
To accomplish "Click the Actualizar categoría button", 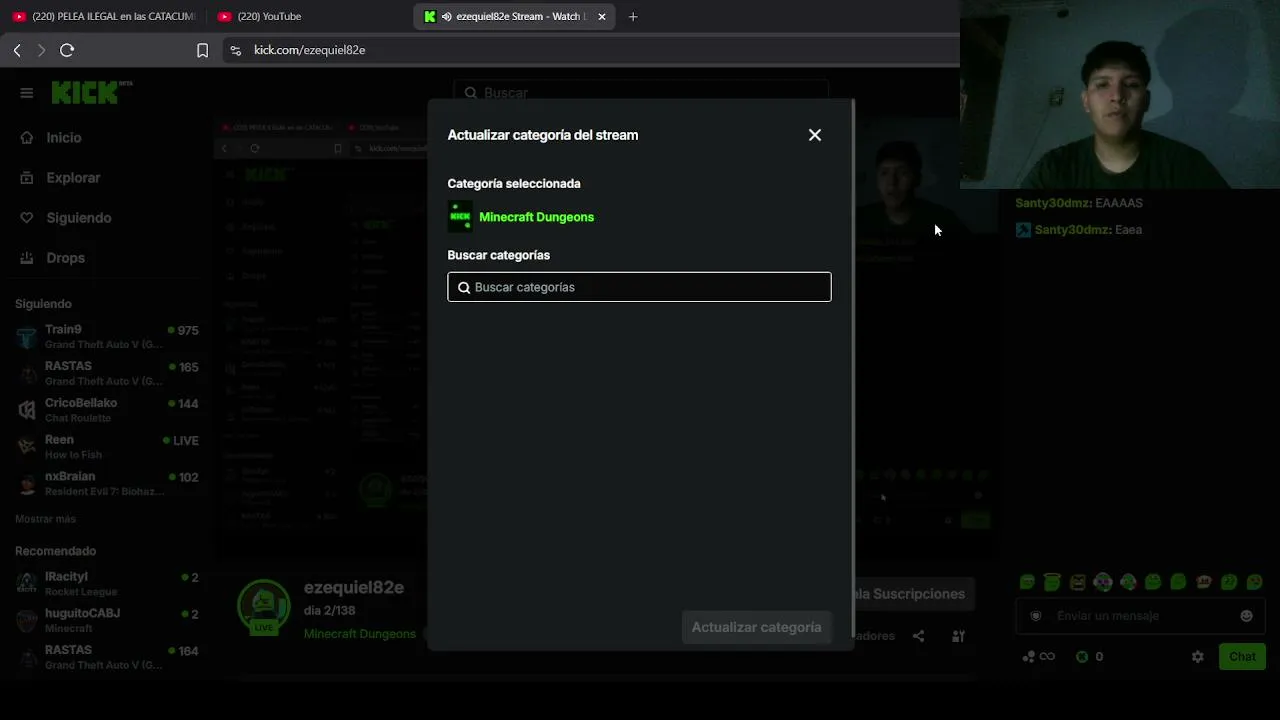I will pos(756,627).
